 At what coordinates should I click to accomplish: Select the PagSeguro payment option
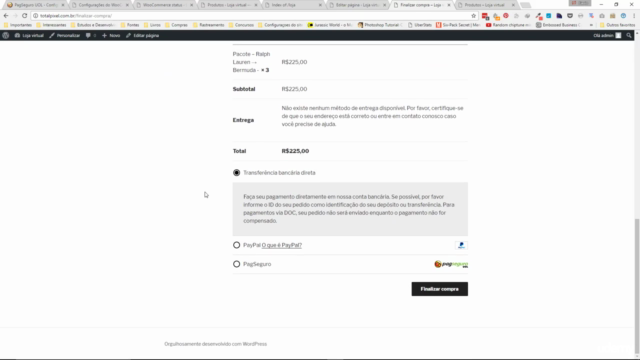click(237, 264)
